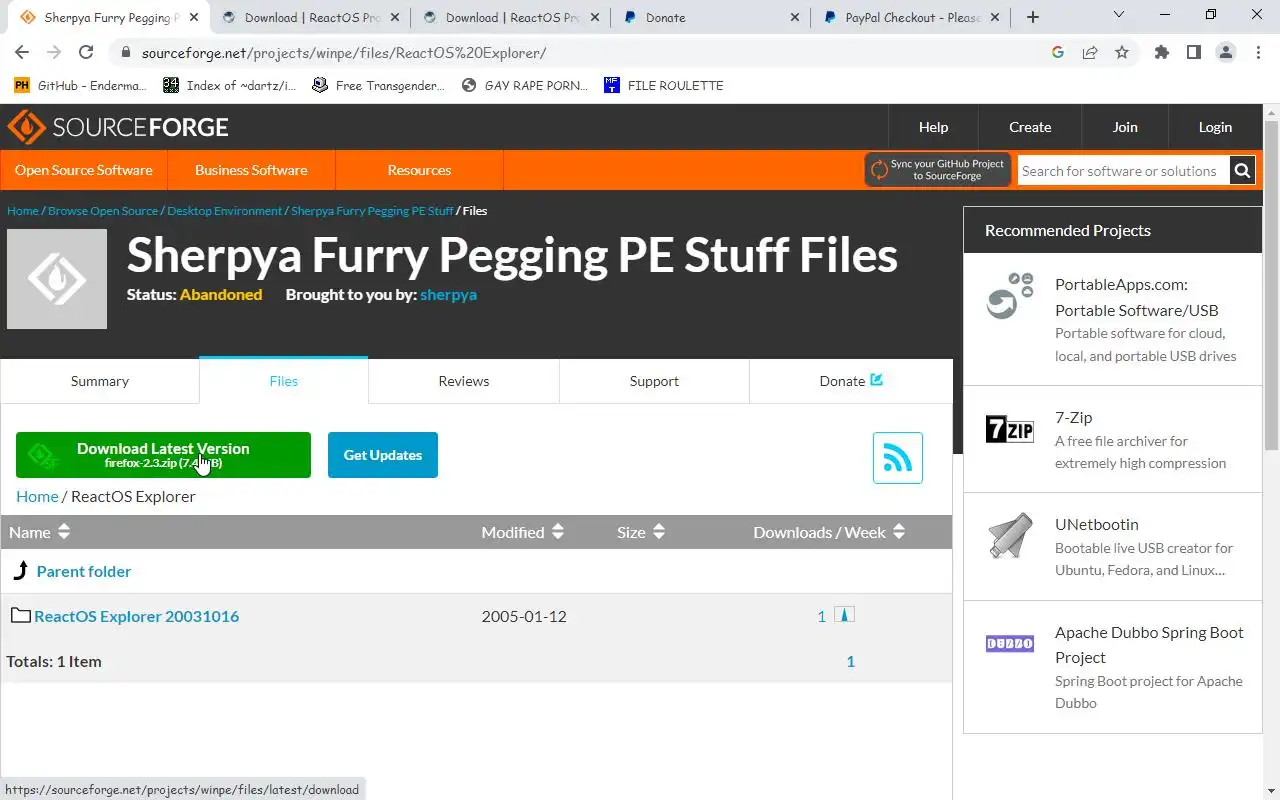Image resolution: width=1280 pixels, height=800 pixels.
Task: Click the SourceForge logo
Action: 118,127
